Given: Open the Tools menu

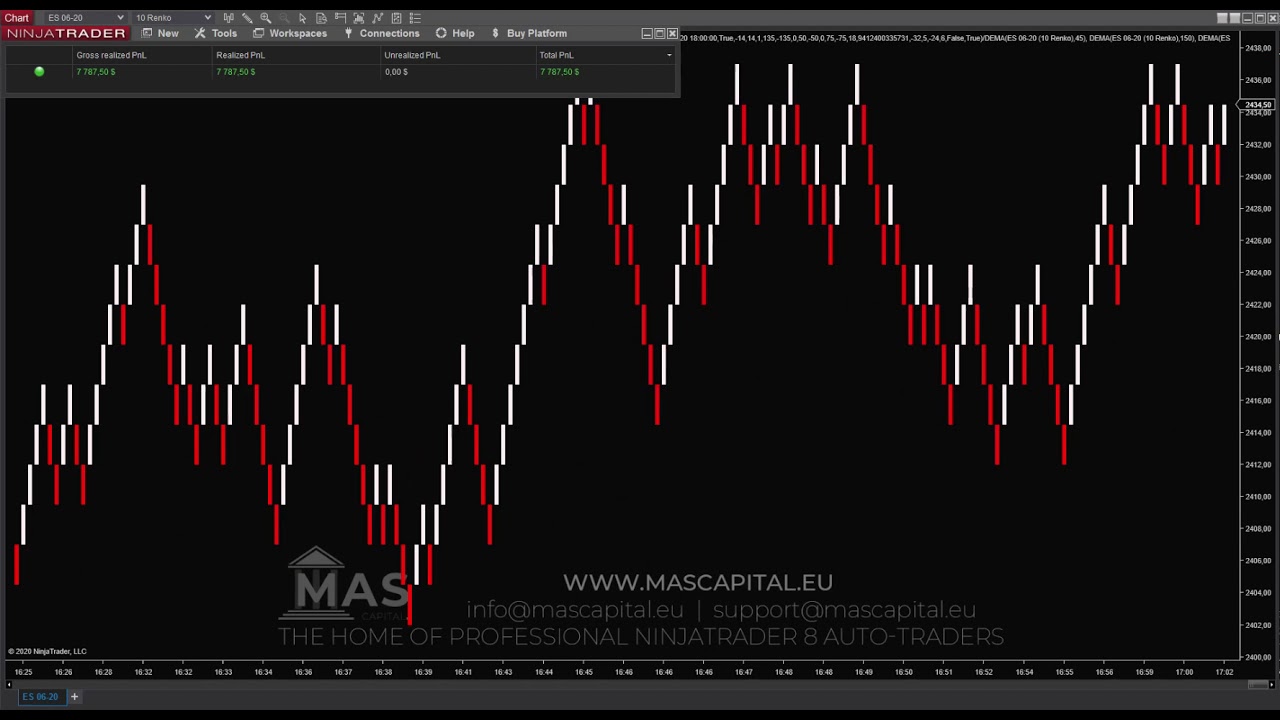Looking at the screenshot, I should coord(216,33).
